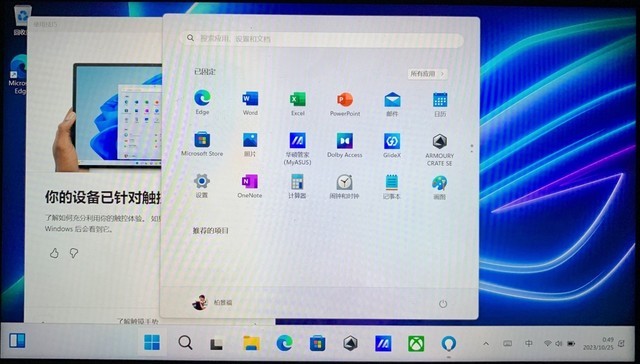Open network, volume and battery quick settings

560,344
